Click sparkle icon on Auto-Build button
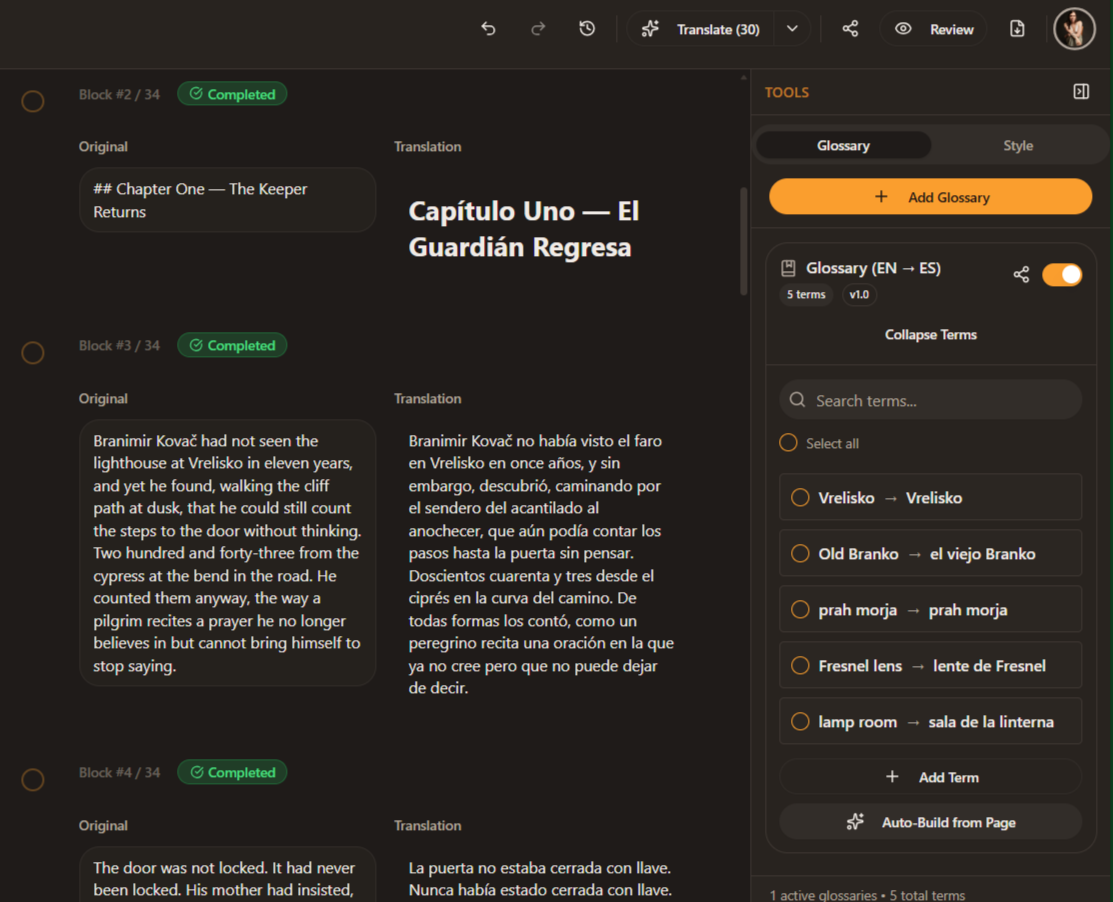The height and width of the screenshot is (902, 1113). (x=855, y=822)
